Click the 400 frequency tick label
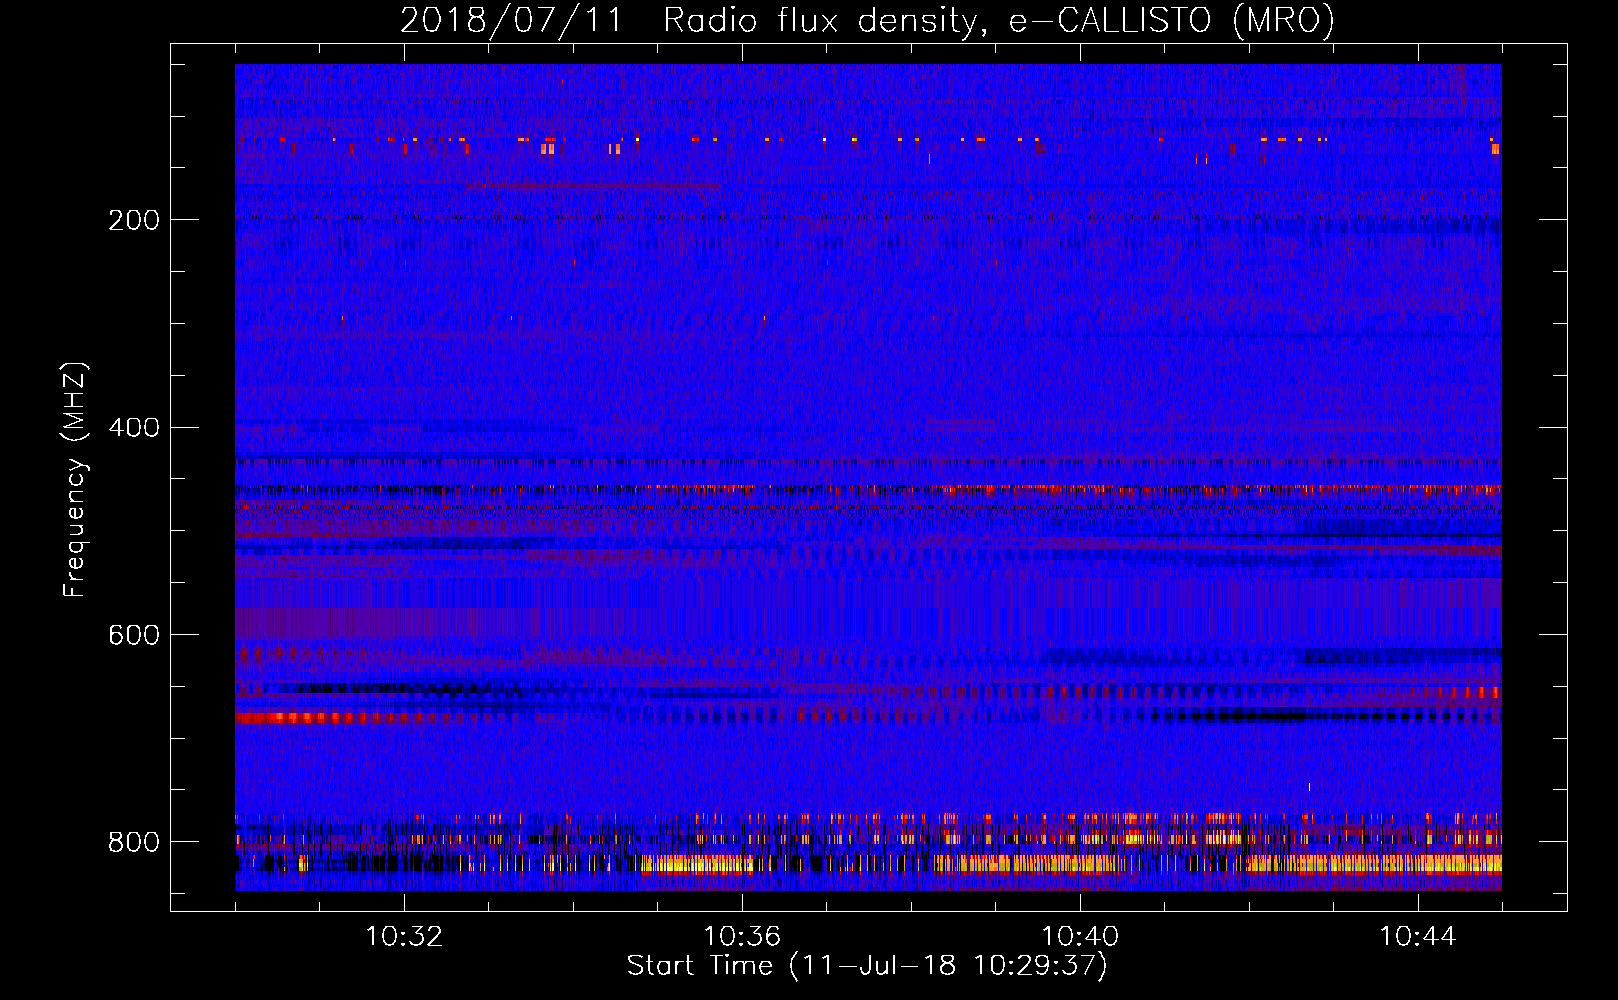Image resolution: width=1618 pixels, height=1000 pixels. 134,428
